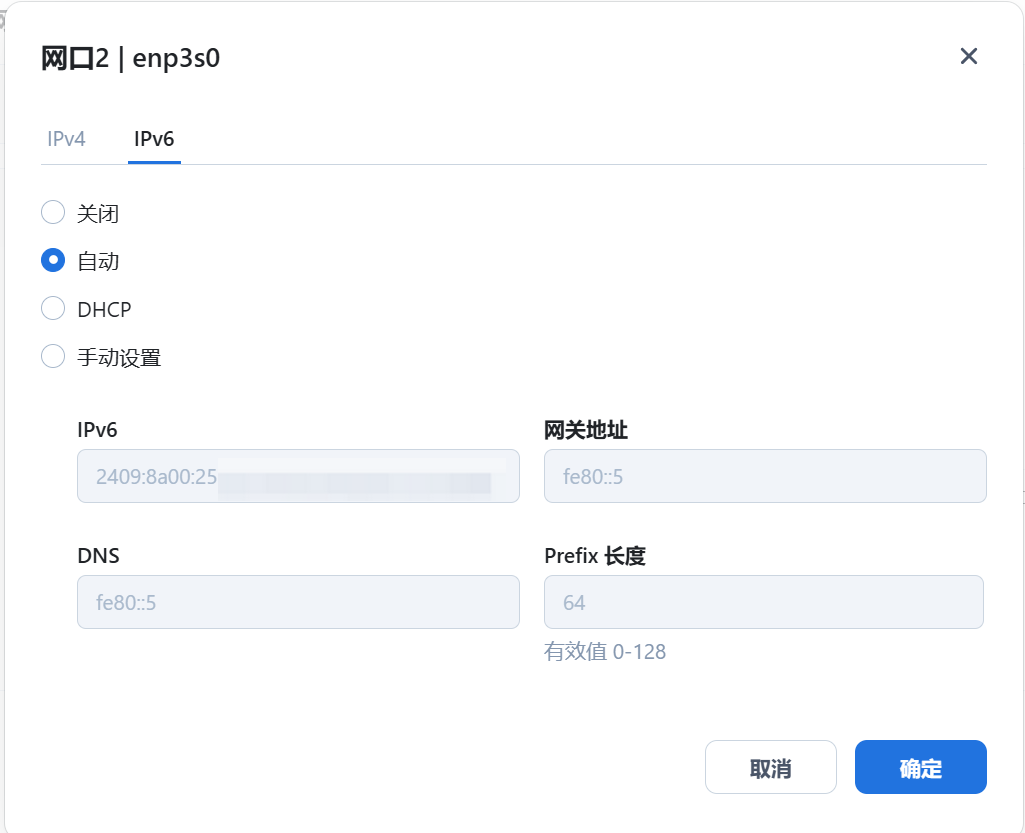1025x833 pixels.
Task: Click the 关闭 option label text
Action: click(98, 213)
